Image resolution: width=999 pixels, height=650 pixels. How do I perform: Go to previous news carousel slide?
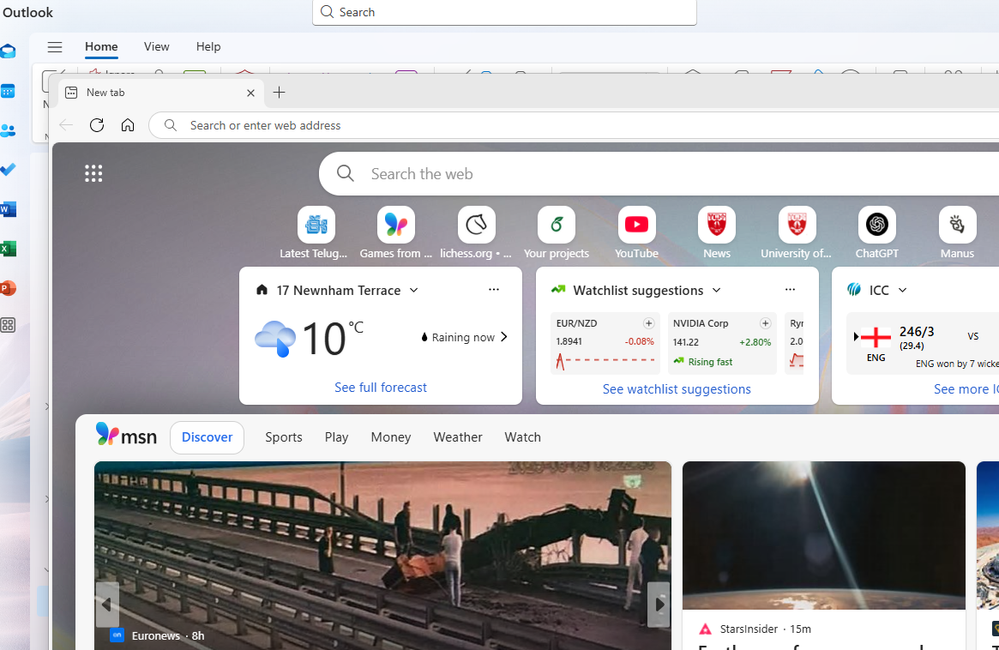(x=107, y=603)
